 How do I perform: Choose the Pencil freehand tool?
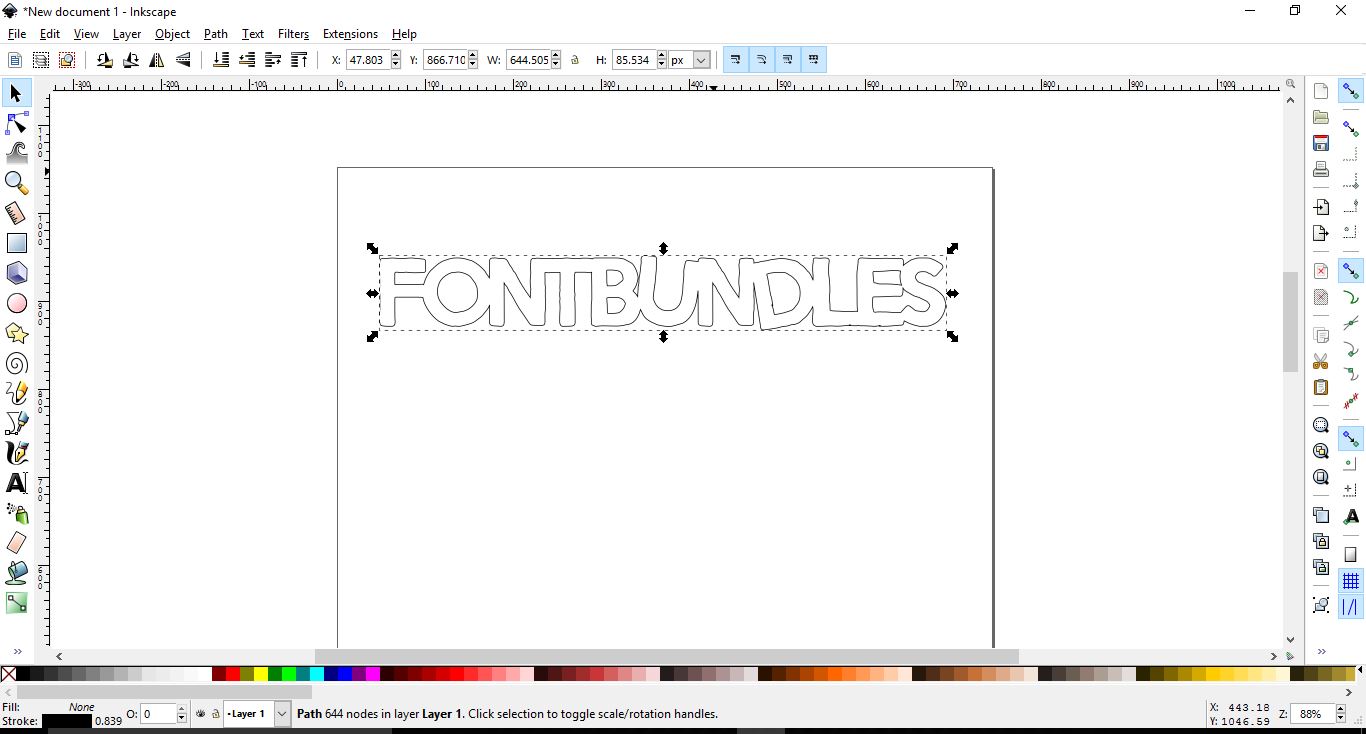tap(17, 393)
